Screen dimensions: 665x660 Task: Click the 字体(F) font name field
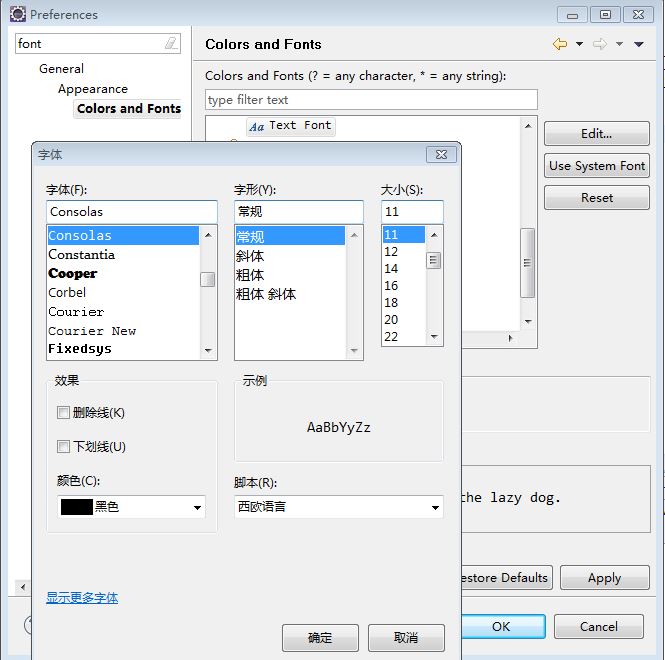tap(132, 212)
